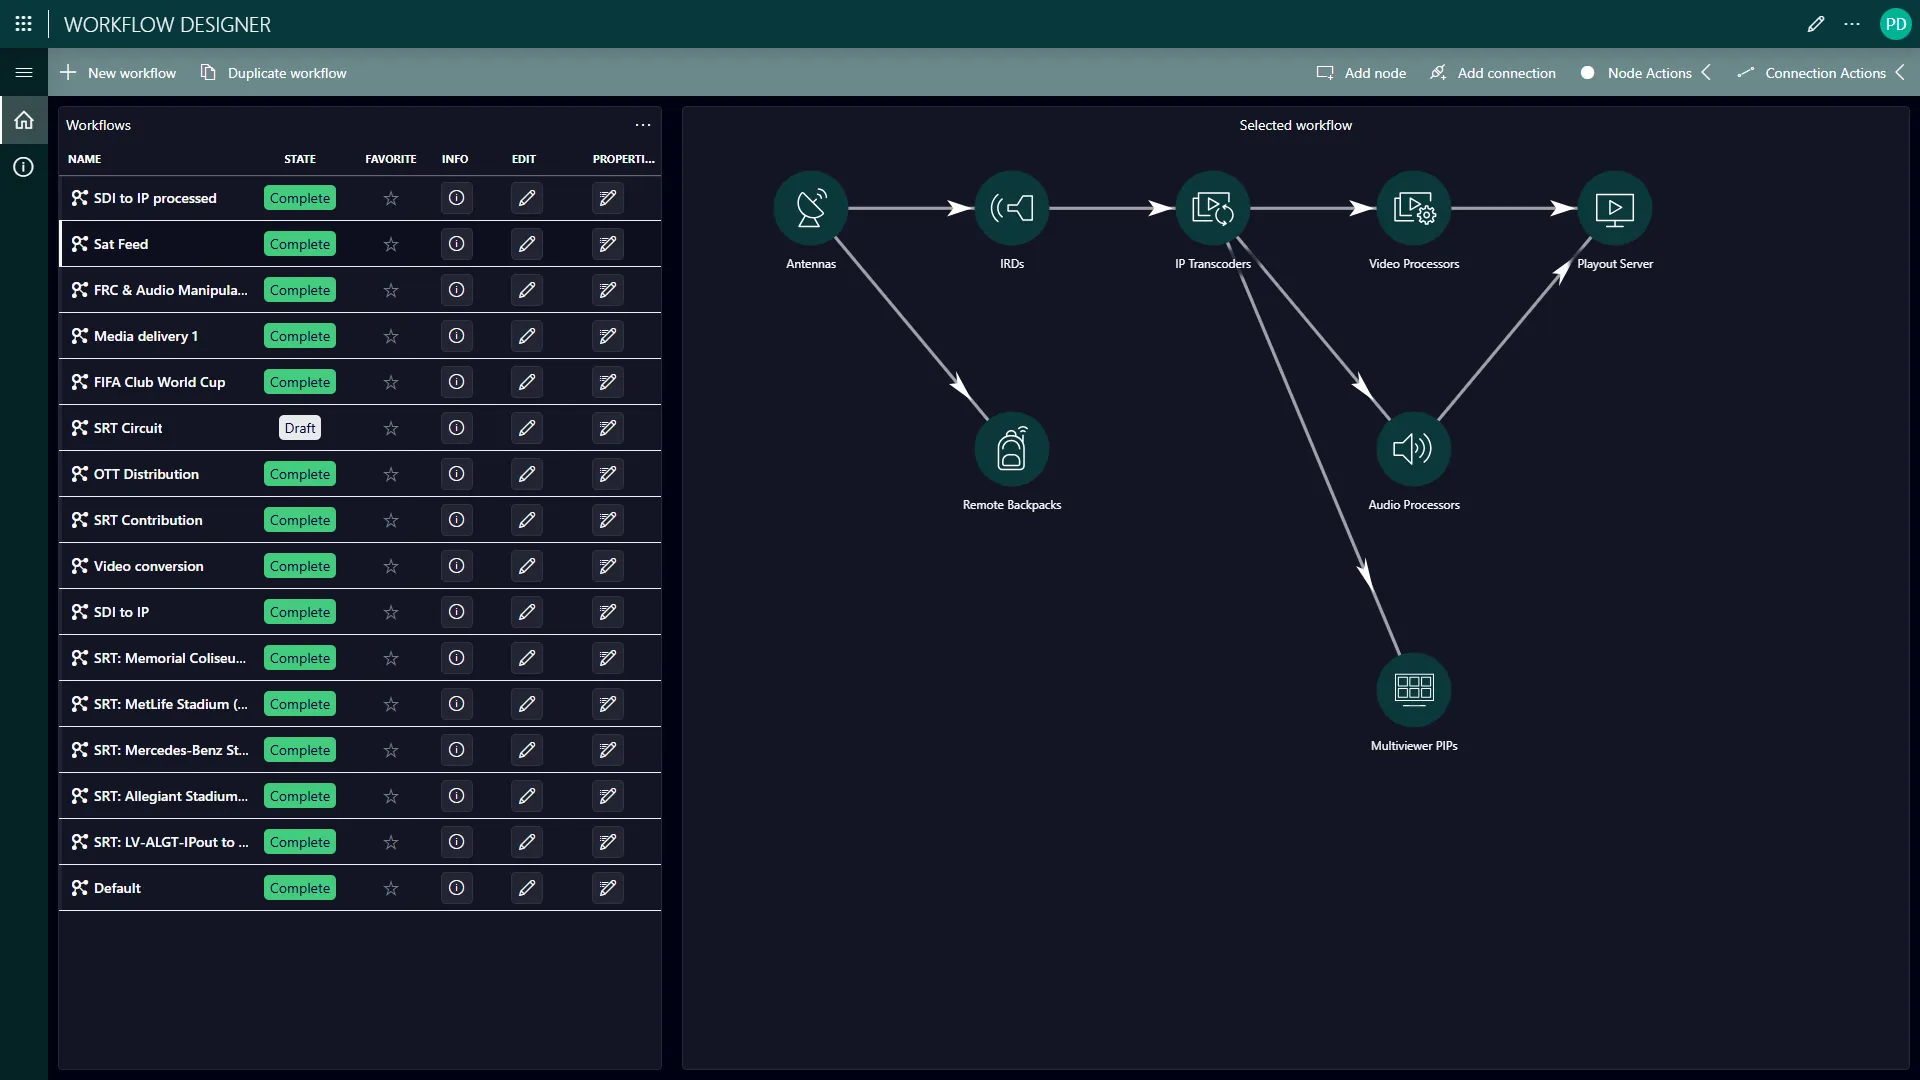Screen dimensions: 1920x1080
Task: Select the Multiviewer PIPs node
Action: 1414,690
